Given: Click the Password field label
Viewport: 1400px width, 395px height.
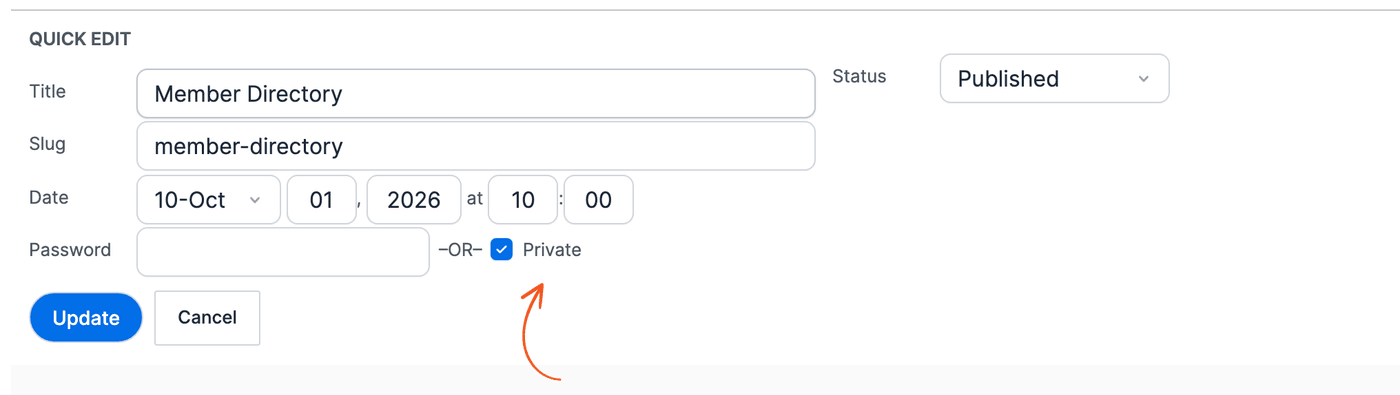Looking at the screenshot, I should pos(70,250).
